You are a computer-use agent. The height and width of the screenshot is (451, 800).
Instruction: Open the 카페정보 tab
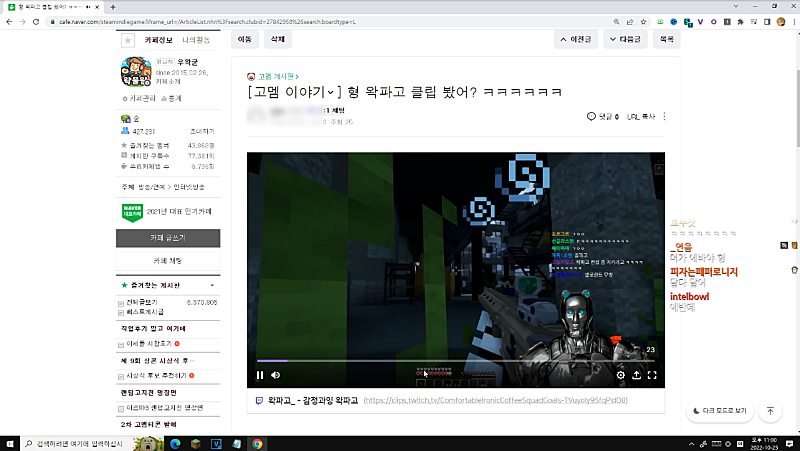click(158, 40)
